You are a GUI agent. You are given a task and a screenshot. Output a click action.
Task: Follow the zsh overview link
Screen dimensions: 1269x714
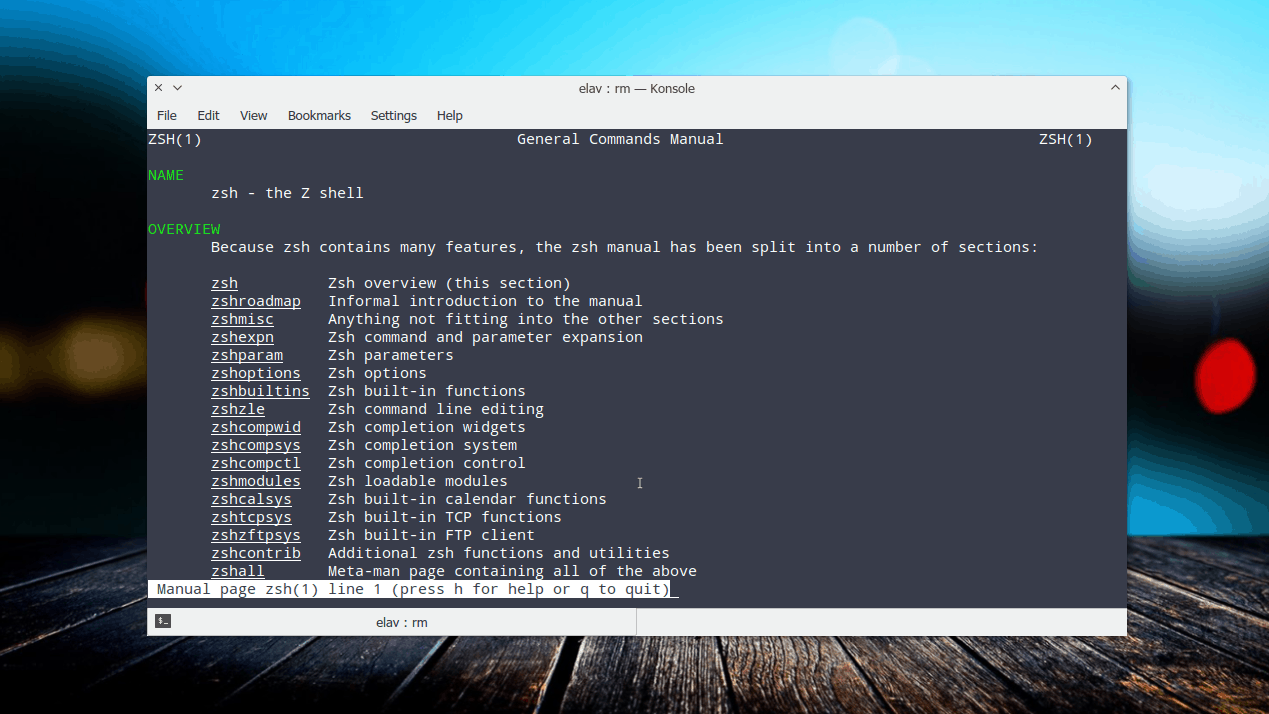pos(224,283)
